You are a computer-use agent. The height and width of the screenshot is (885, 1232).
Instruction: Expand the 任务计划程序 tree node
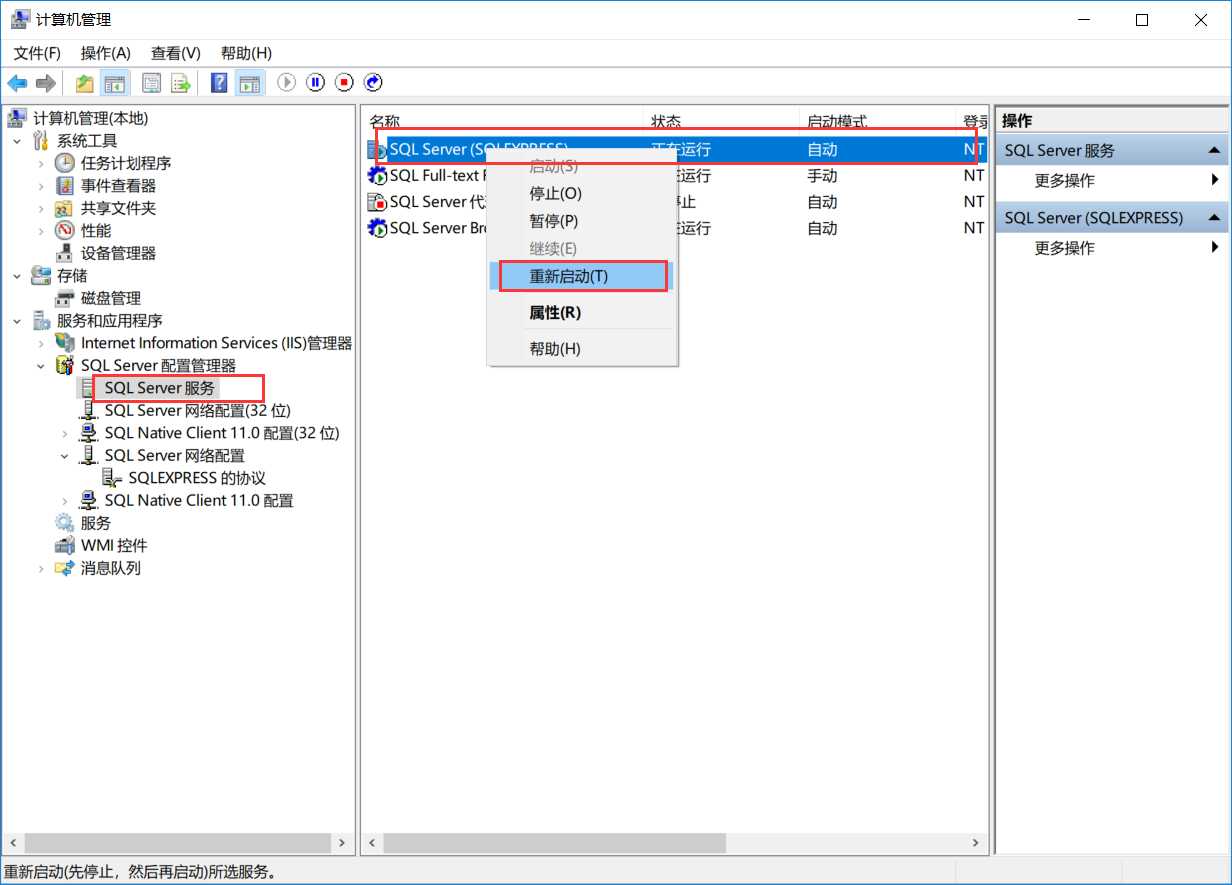pos(41,163)
